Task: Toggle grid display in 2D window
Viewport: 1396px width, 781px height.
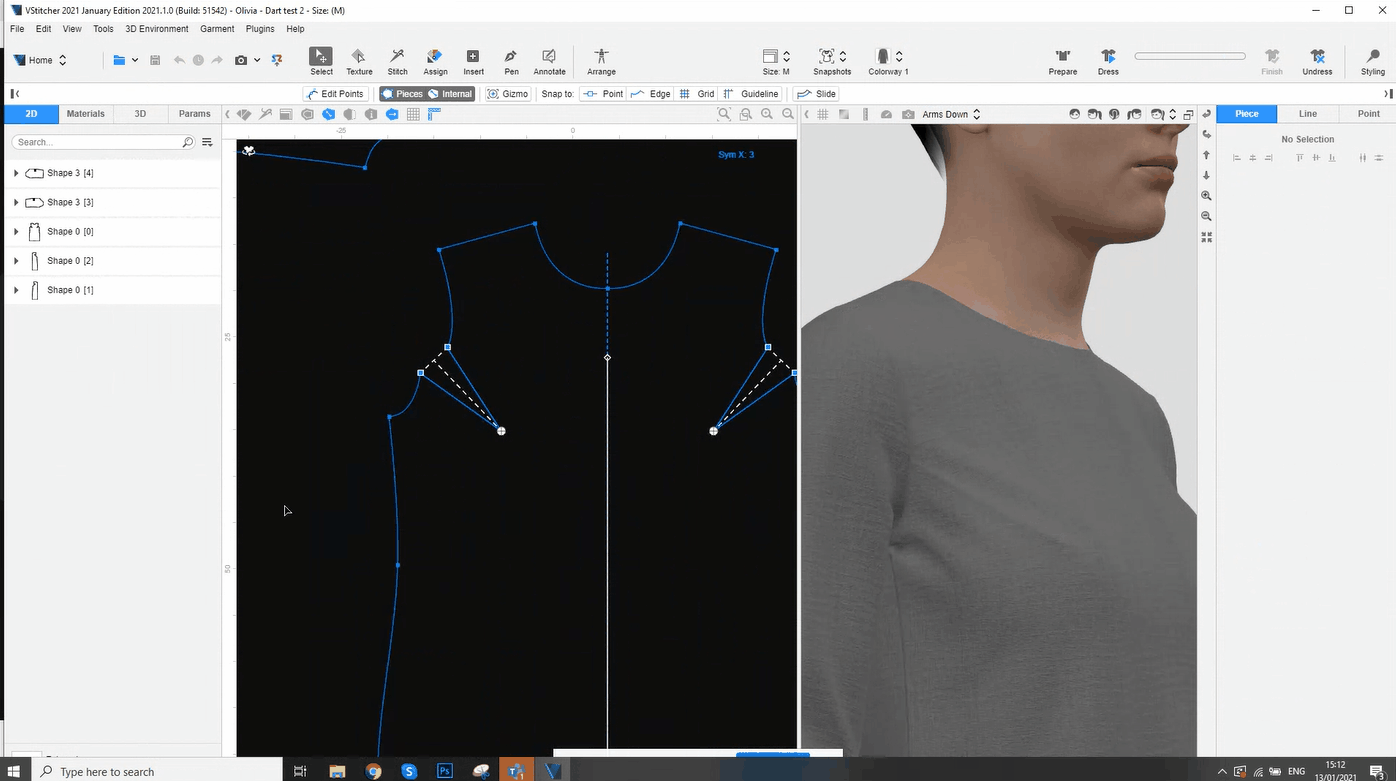Action: pyautogui.click(x=413, y=114)
